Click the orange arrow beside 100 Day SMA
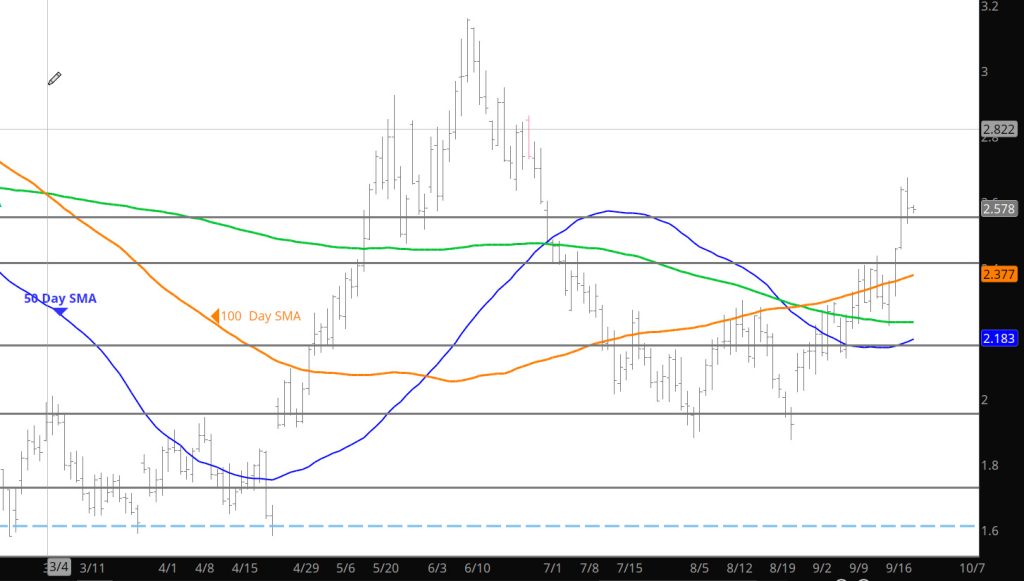 click(214, 317)
